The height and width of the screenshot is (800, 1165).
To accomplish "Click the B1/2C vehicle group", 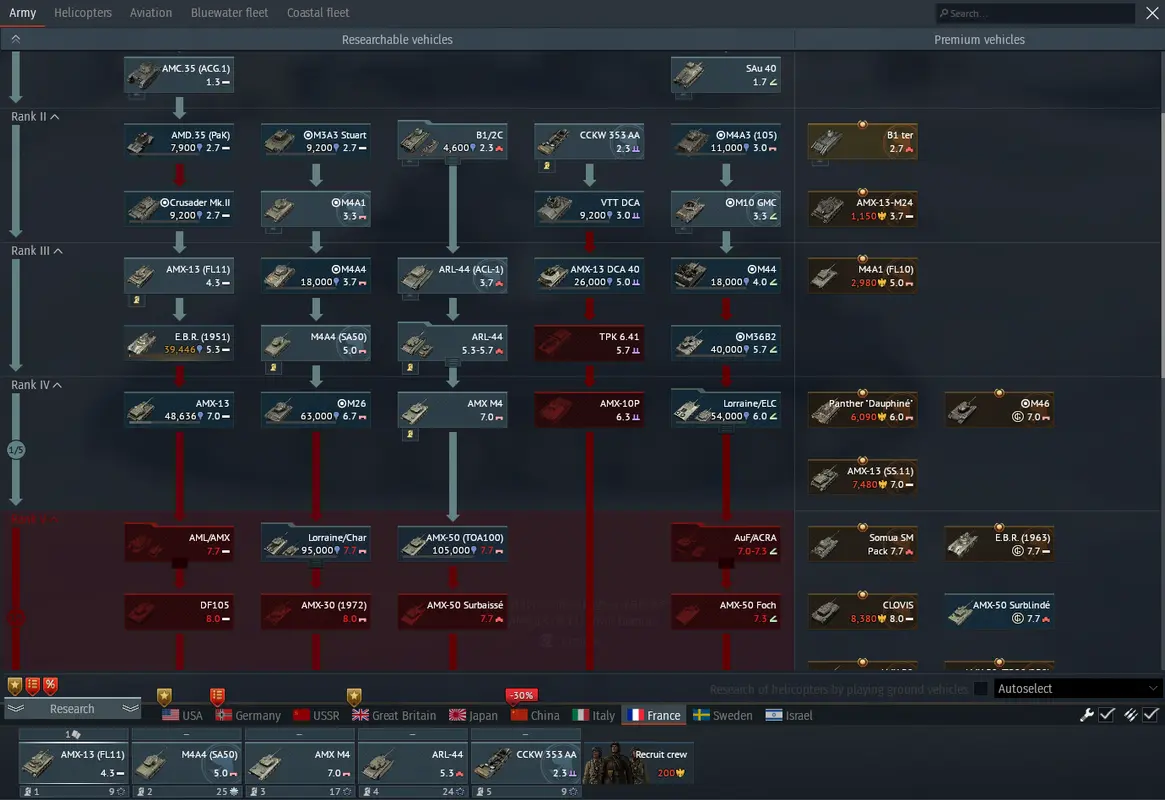I will pyautogui.click(x=452, y=141).
